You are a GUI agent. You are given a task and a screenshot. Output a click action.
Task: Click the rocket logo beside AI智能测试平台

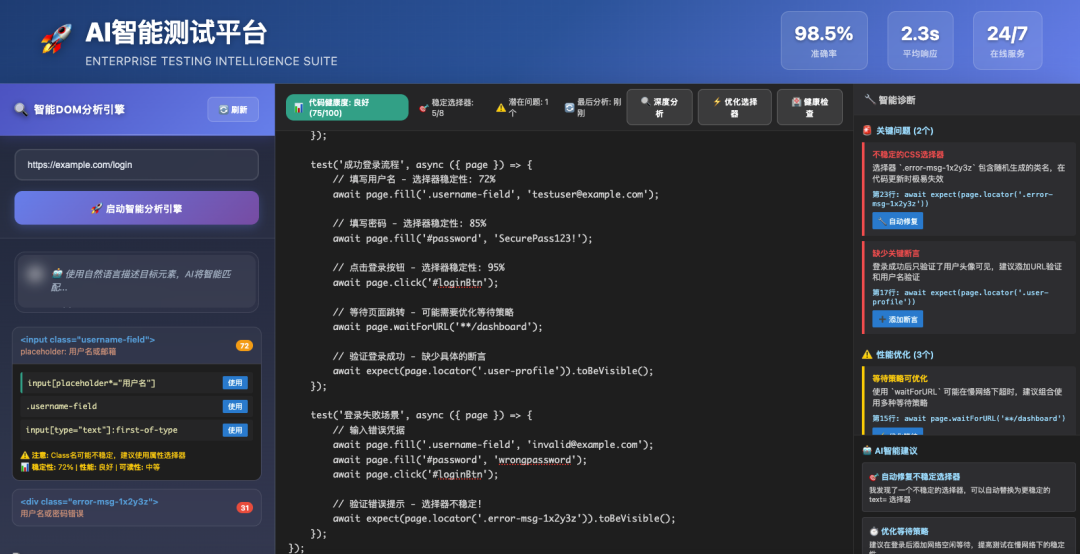point(56,38)
